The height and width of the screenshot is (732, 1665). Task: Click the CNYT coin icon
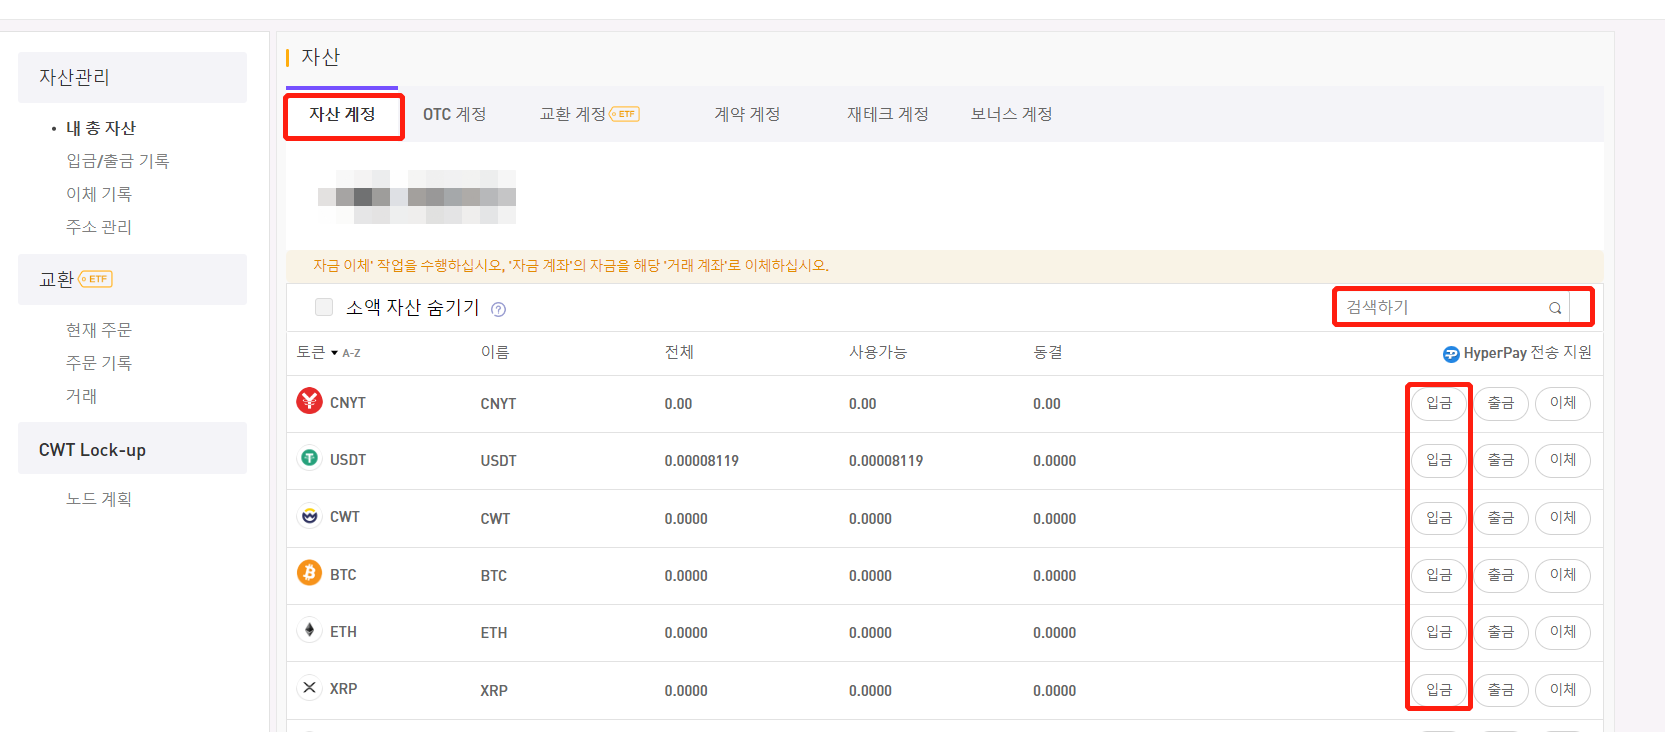click(x=309, y=401)
